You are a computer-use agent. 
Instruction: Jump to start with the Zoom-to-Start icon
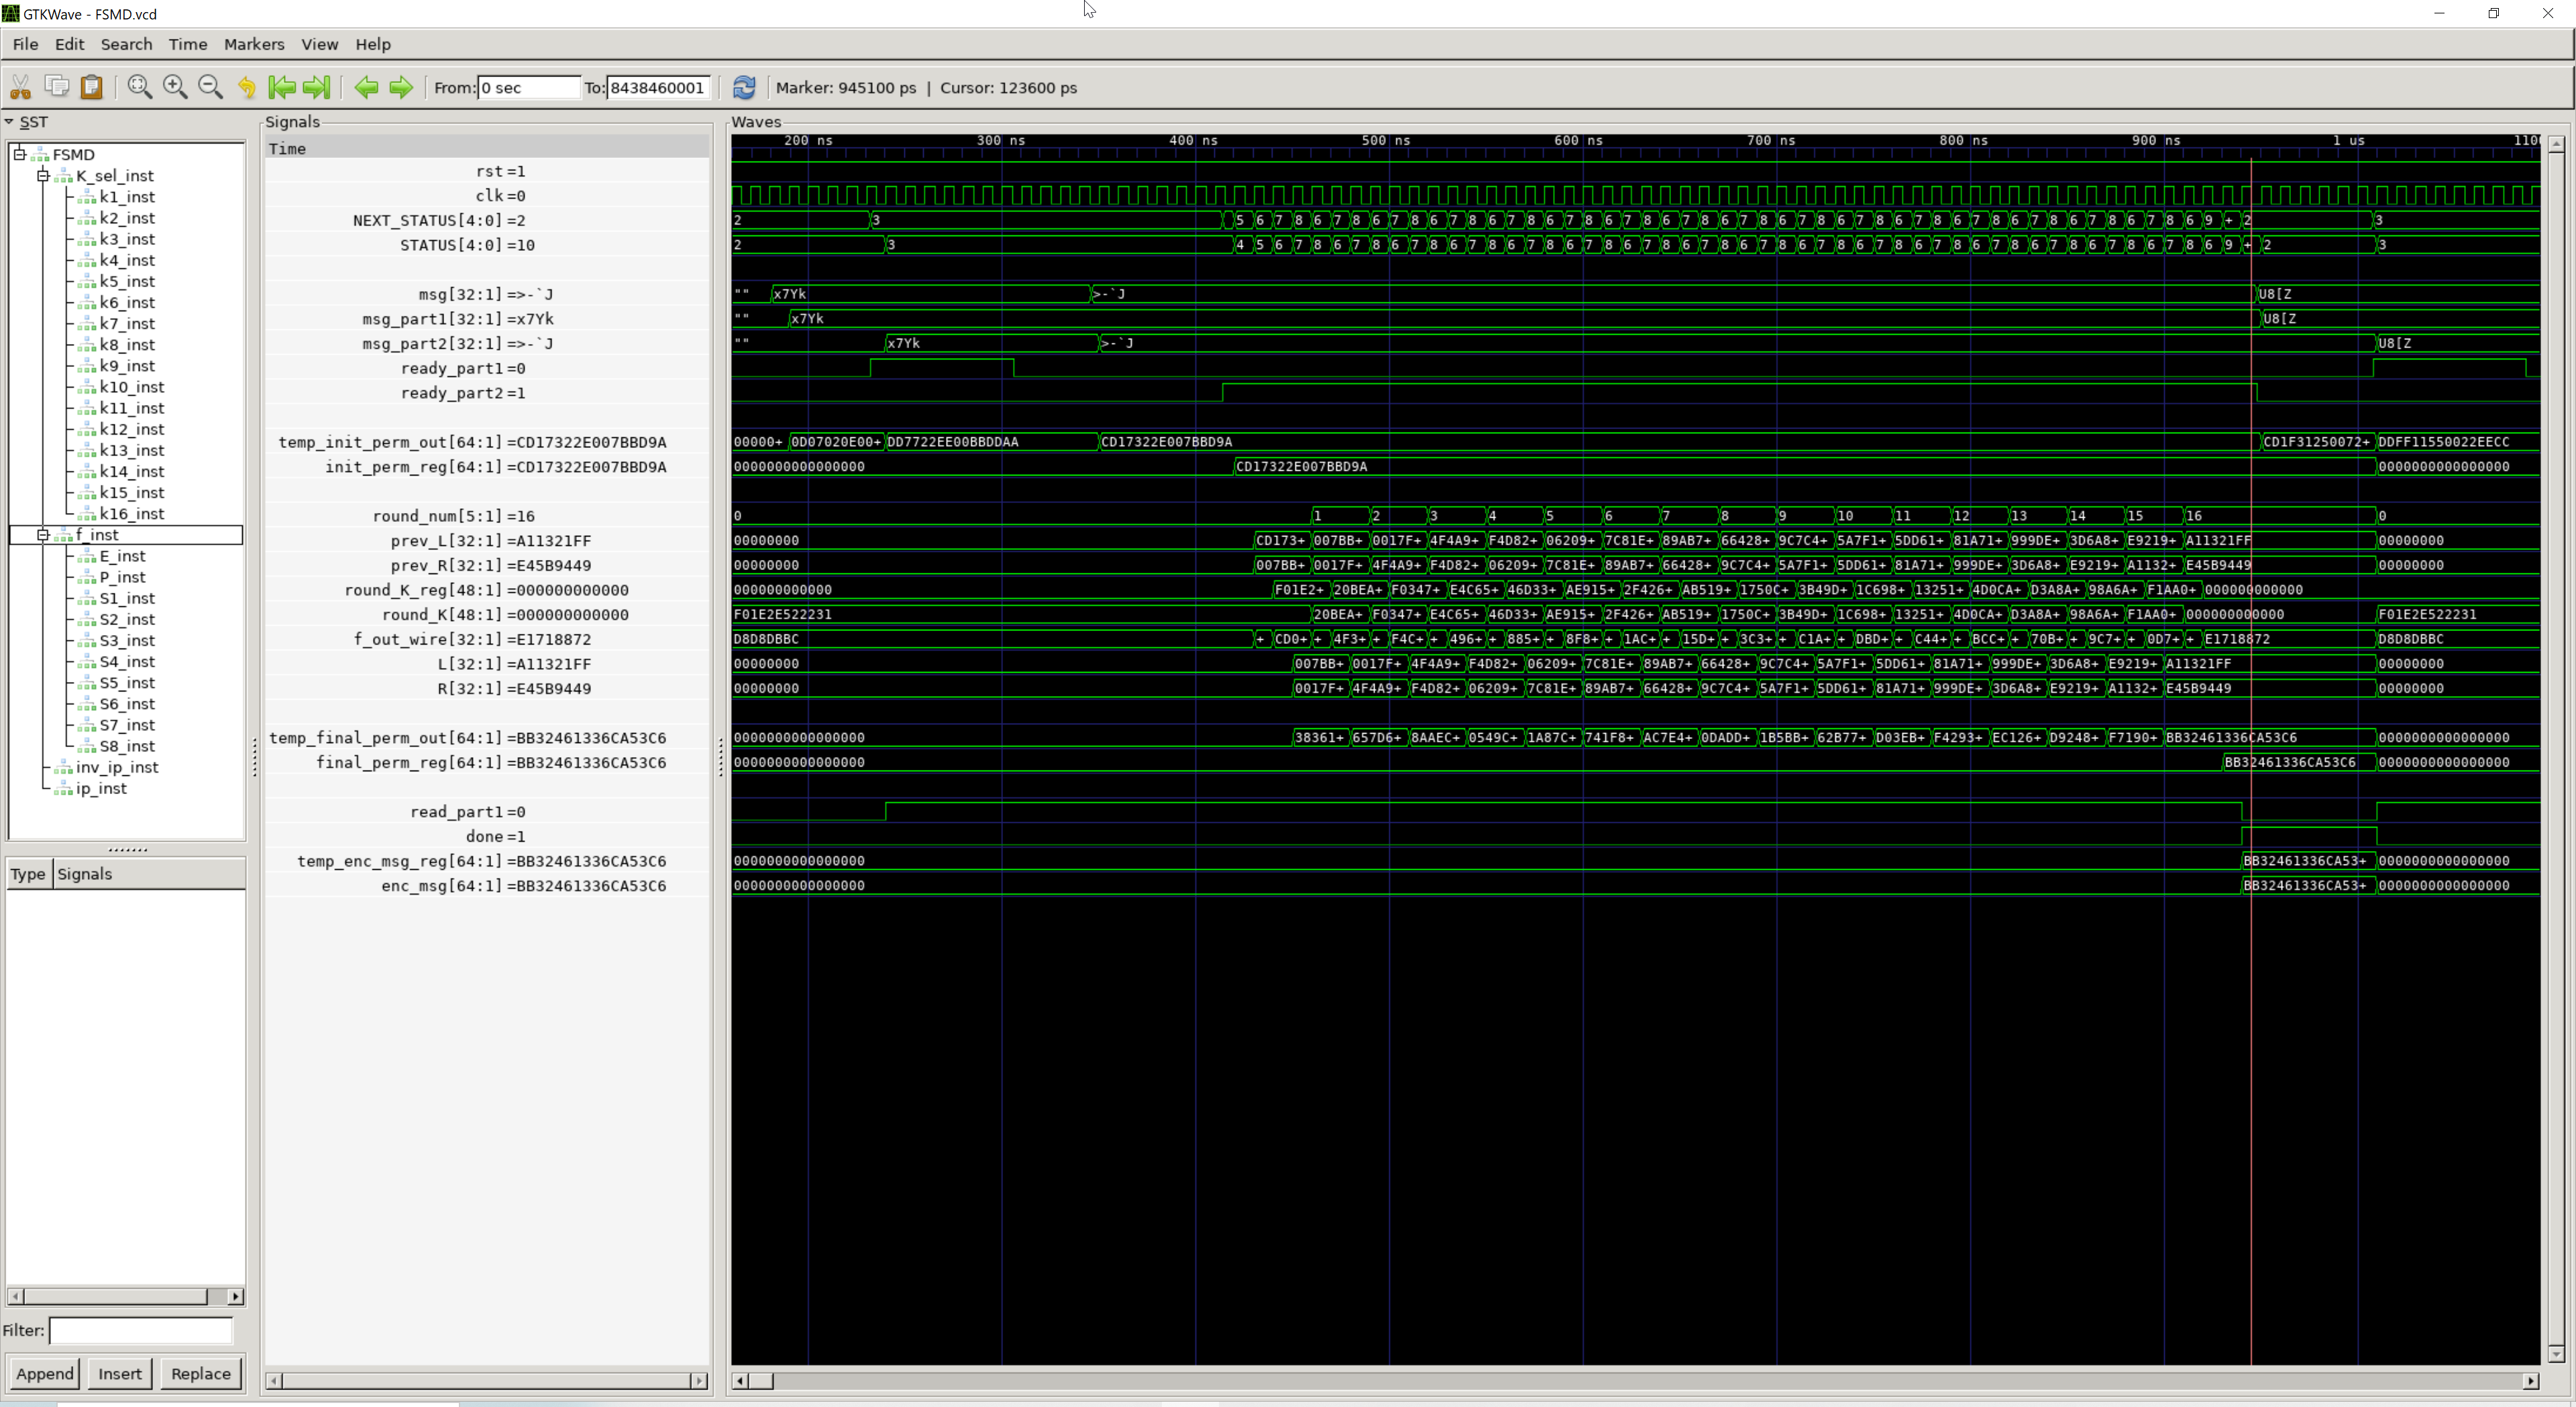pos(282,87)
